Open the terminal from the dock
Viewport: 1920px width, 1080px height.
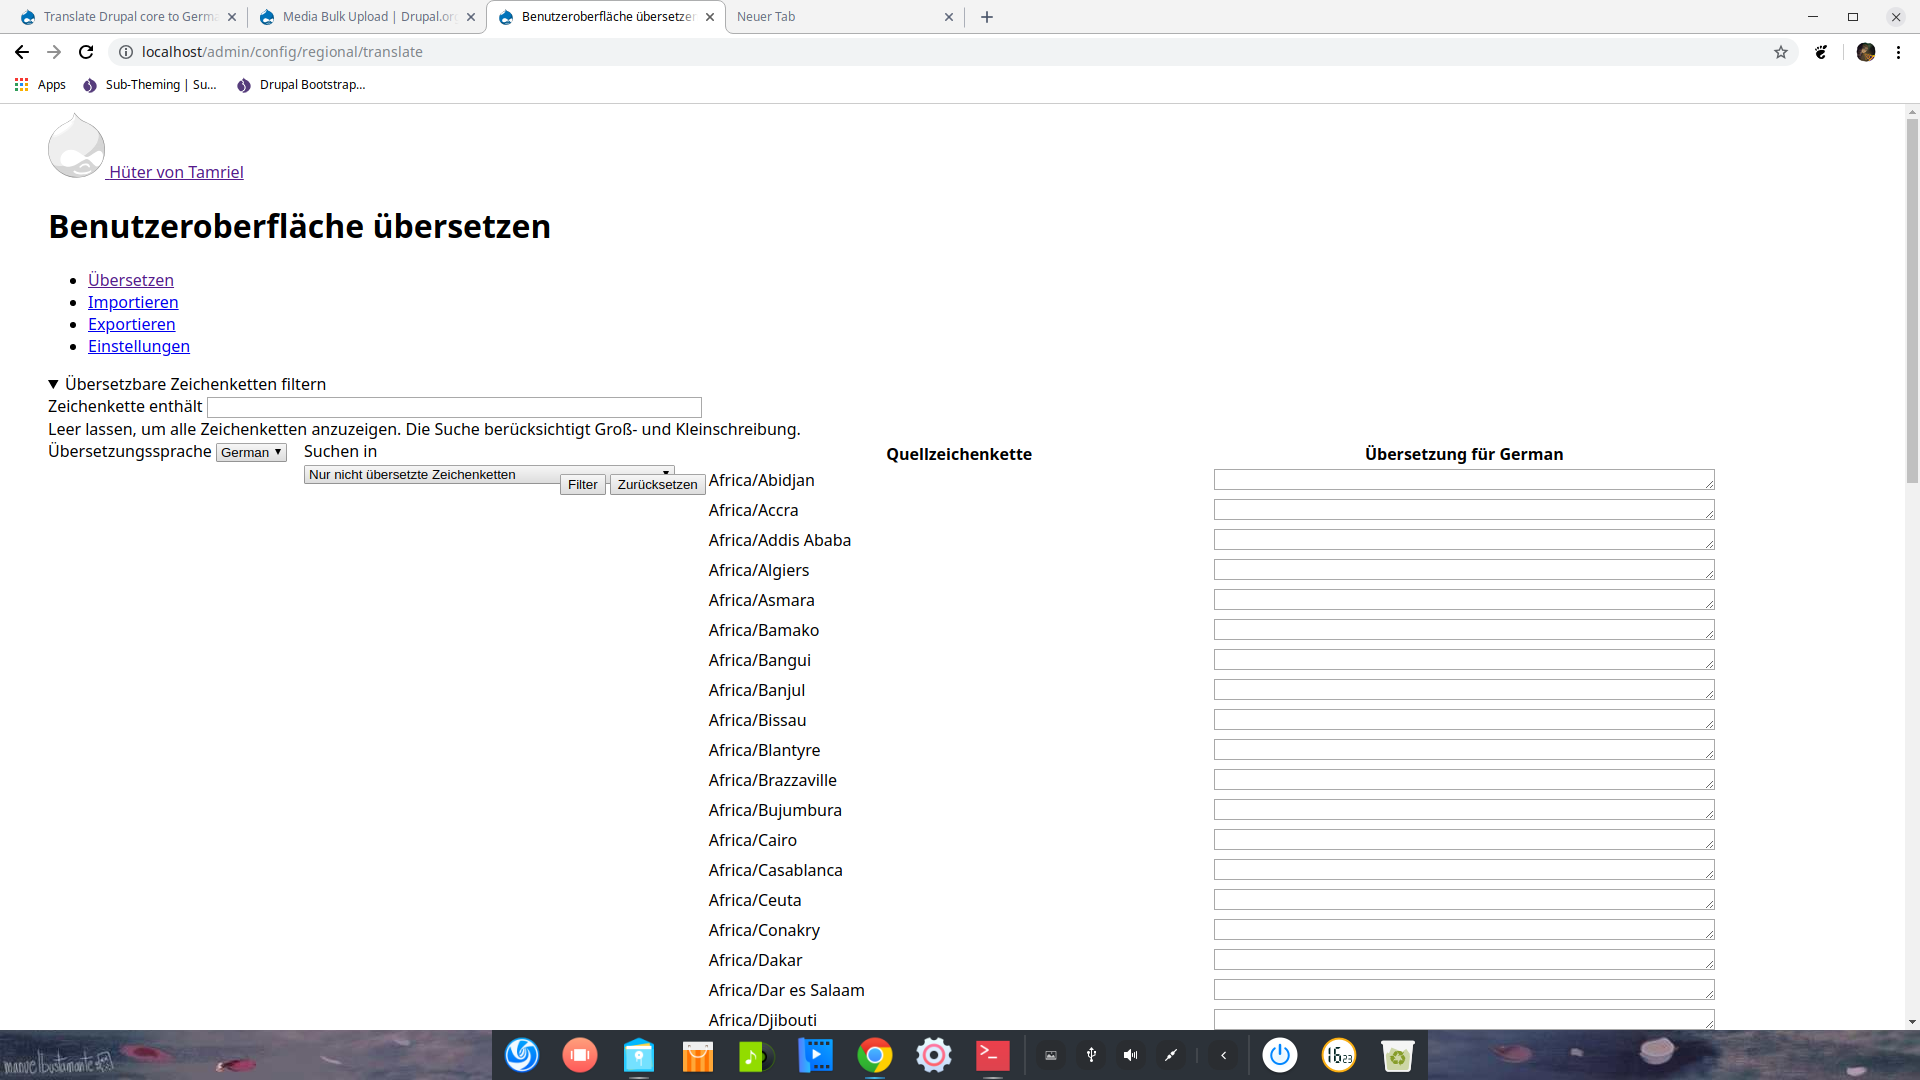click(x=992, y=1055)
